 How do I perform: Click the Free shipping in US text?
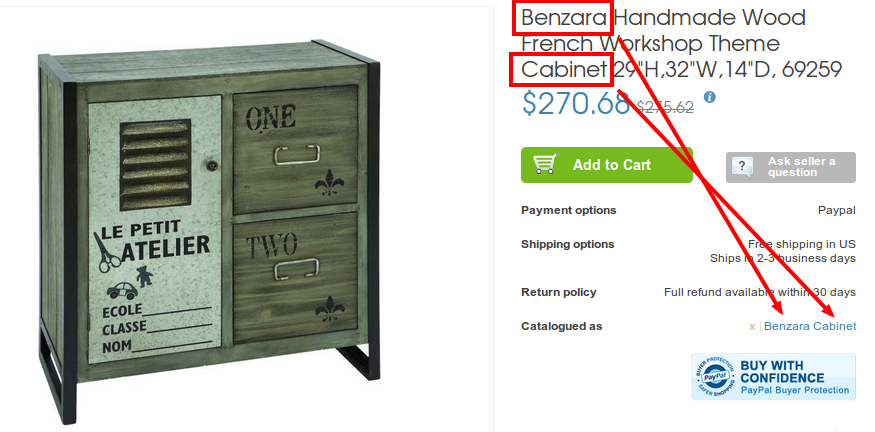click(801, 244)
